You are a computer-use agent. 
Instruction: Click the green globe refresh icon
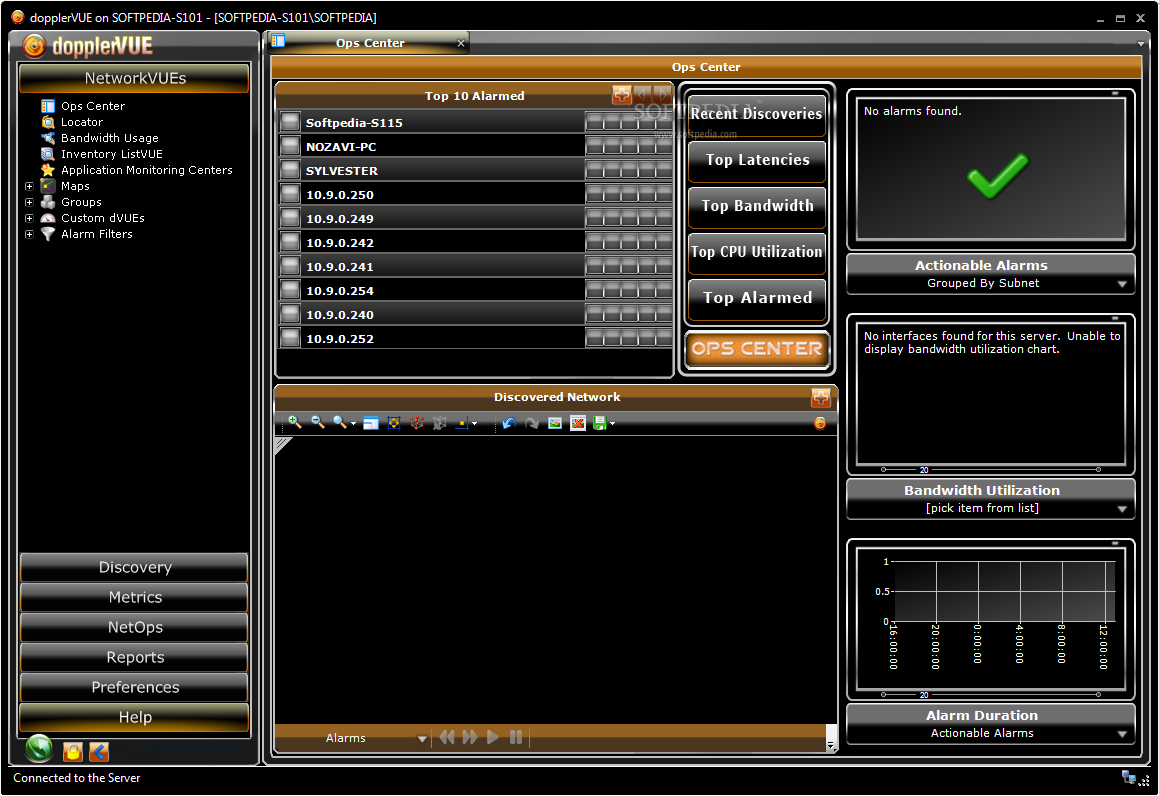[39, 749]
